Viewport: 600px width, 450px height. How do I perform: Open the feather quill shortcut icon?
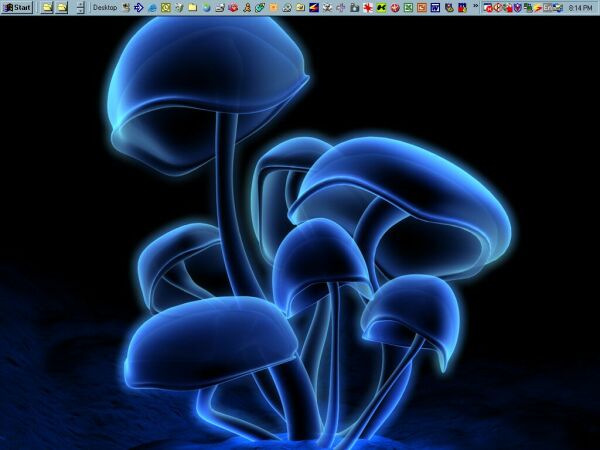click(179, 7)
